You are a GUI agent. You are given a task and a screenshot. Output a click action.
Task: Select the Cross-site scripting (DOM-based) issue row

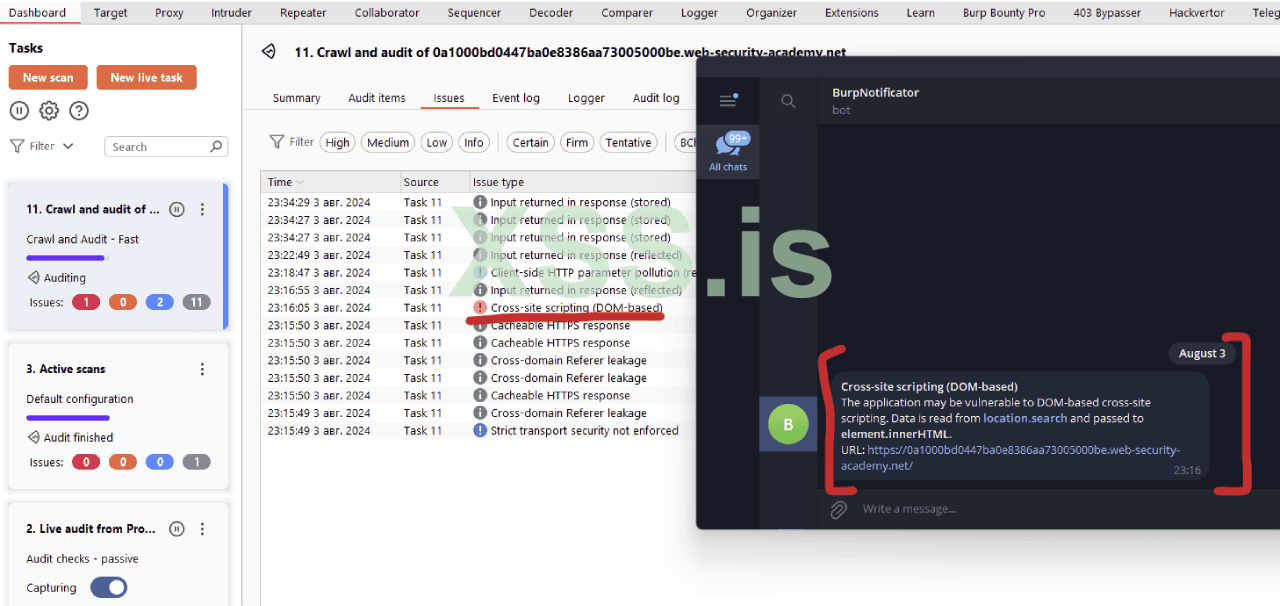[479, 308]
